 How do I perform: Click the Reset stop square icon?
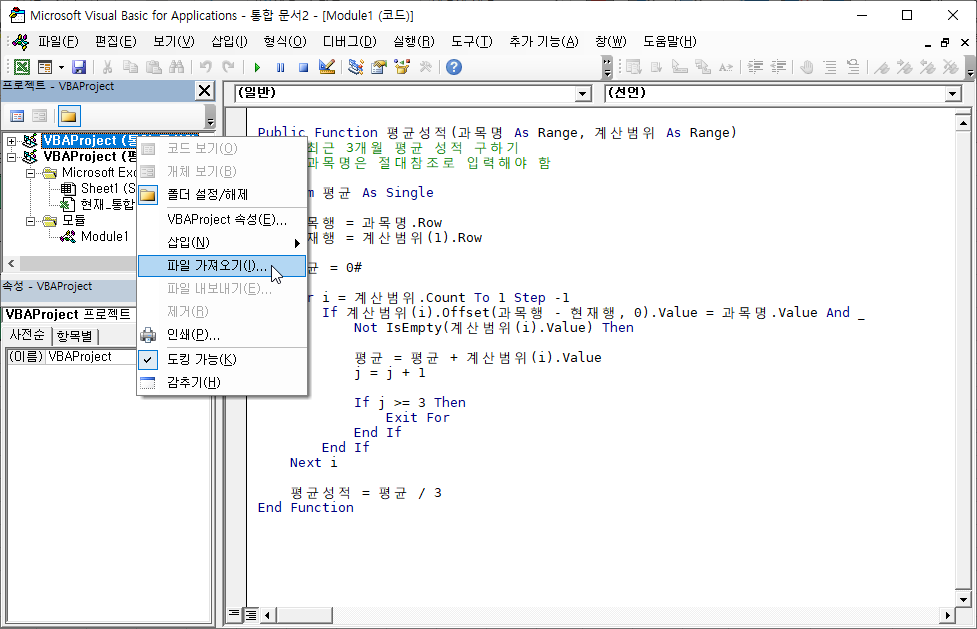[x=303, y=67]
